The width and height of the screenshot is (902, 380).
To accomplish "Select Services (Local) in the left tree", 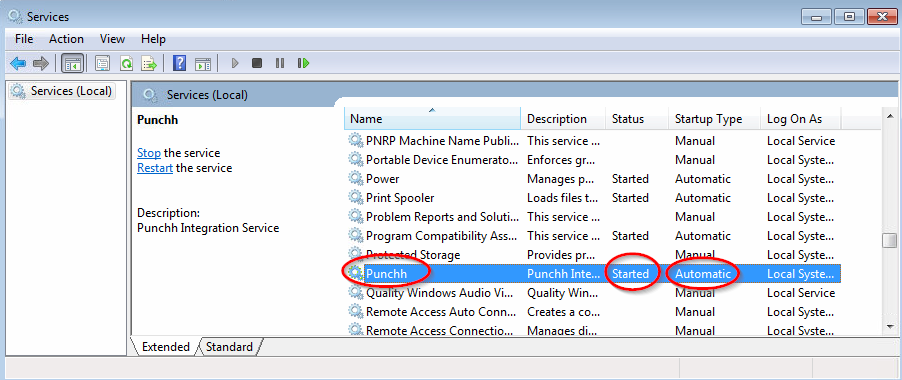I will [62, 91].
